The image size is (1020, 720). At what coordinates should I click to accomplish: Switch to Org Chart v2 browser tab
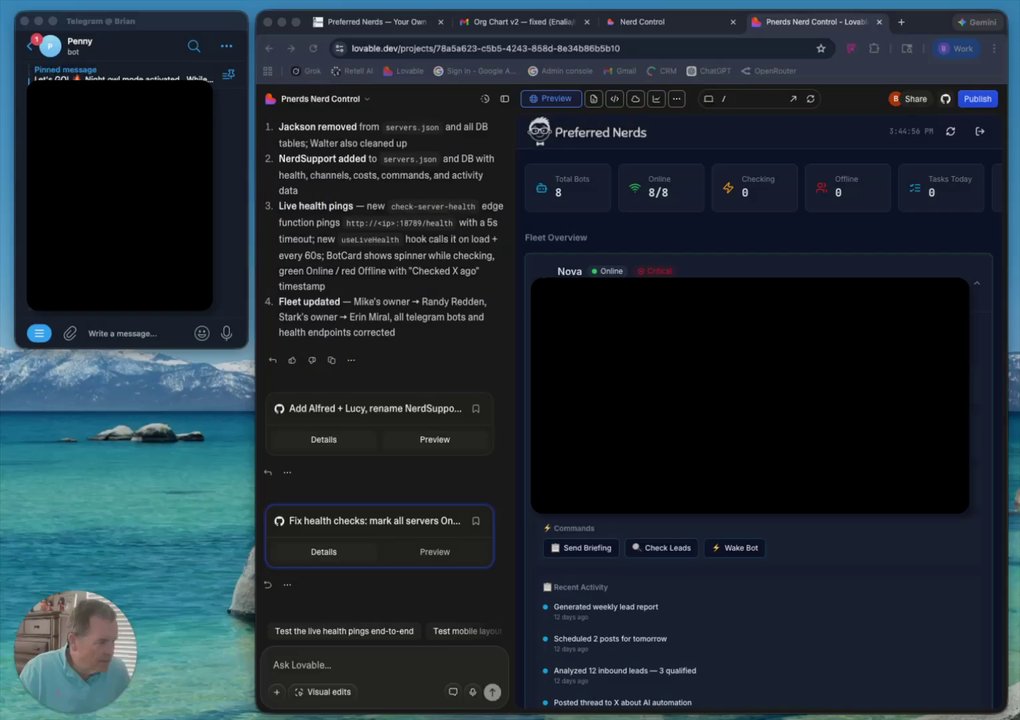[x=524, y=22]
